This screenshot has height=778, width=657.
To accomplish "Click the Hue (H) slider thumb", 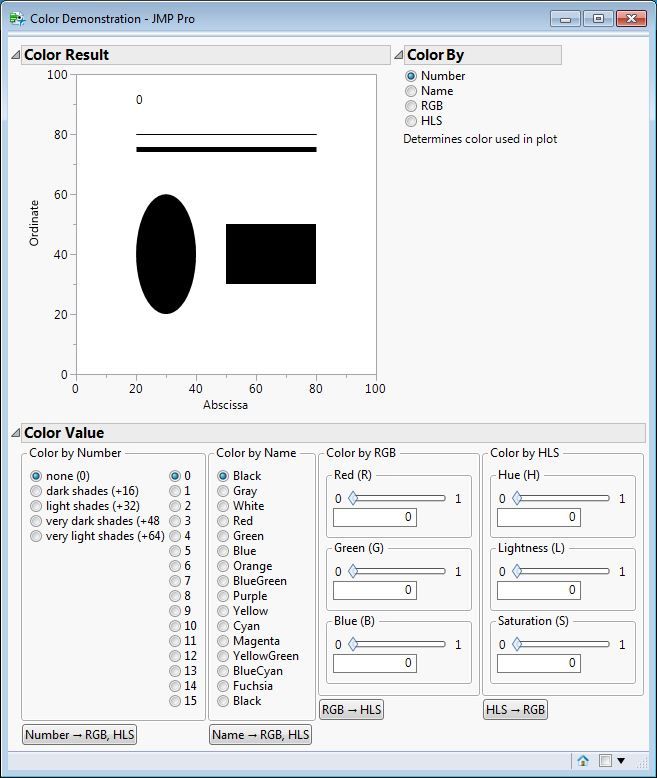I will coord(517,498).
